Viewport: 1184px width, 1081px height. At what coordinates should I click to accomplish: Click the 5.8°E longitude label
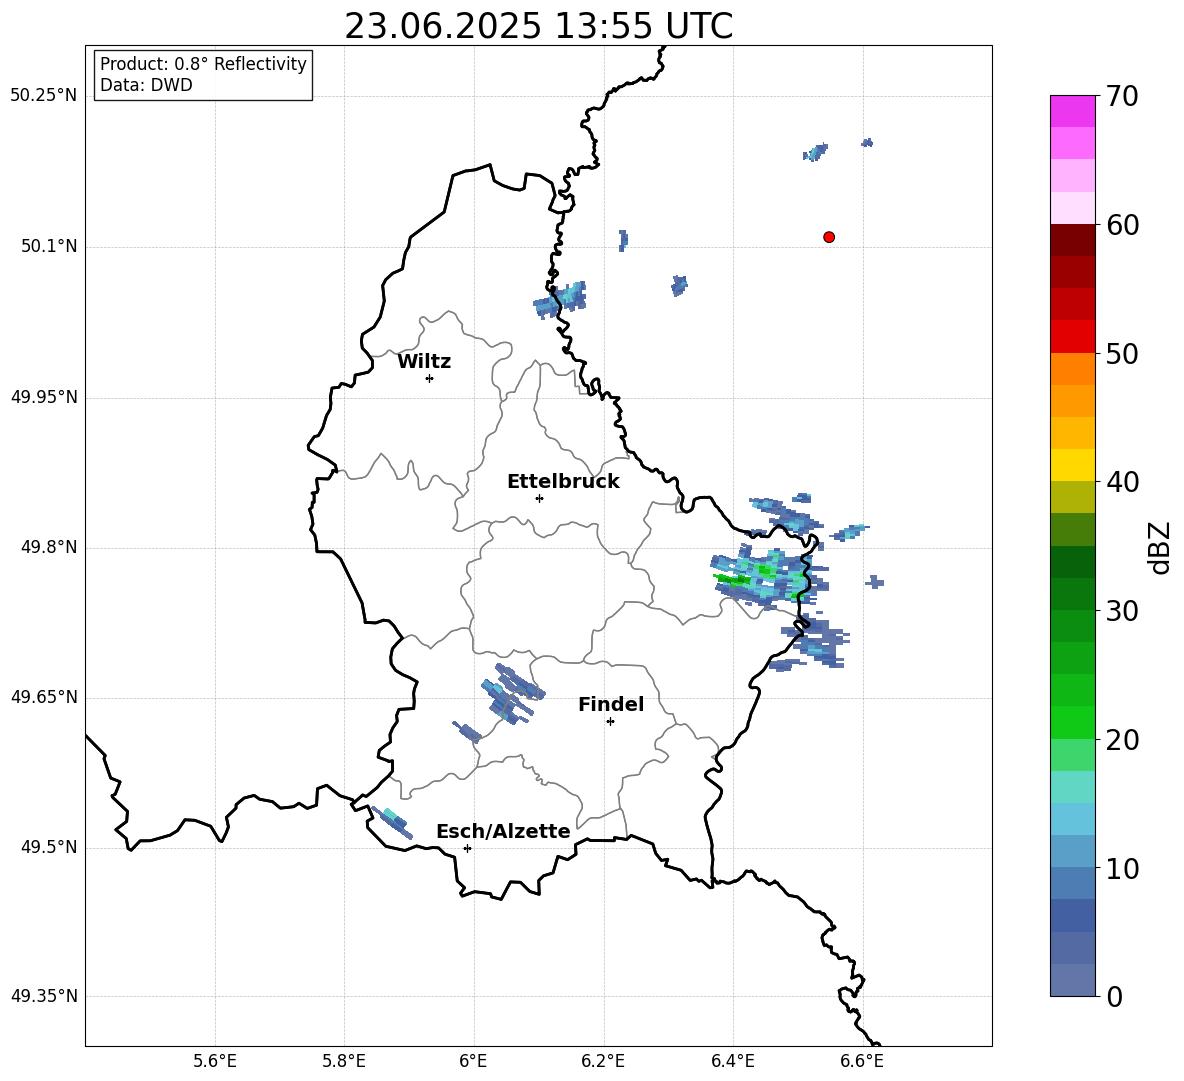(344, 1061)
